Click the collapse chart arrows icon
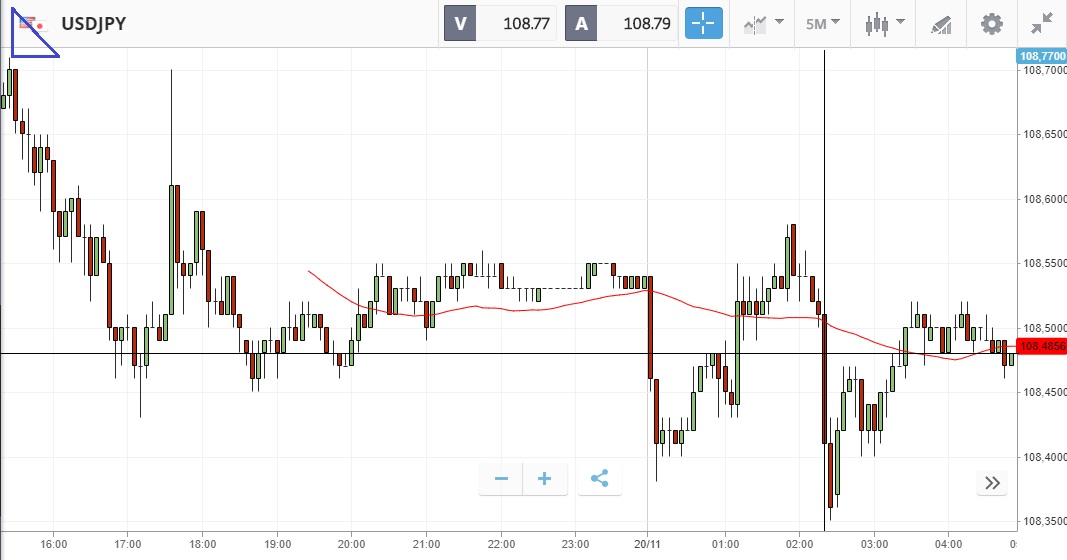This screenshot has height=560, width=1067. (1042, 23)
